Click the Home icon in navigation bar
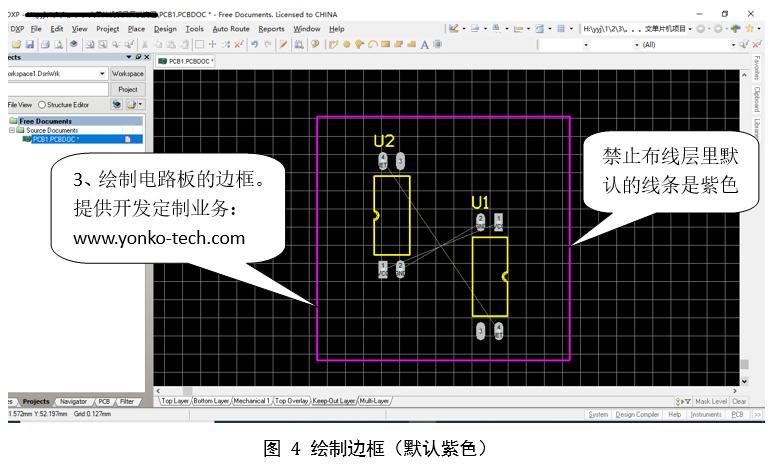The height and width of the screenshot is (466, 770). click(x=735, y=28)
